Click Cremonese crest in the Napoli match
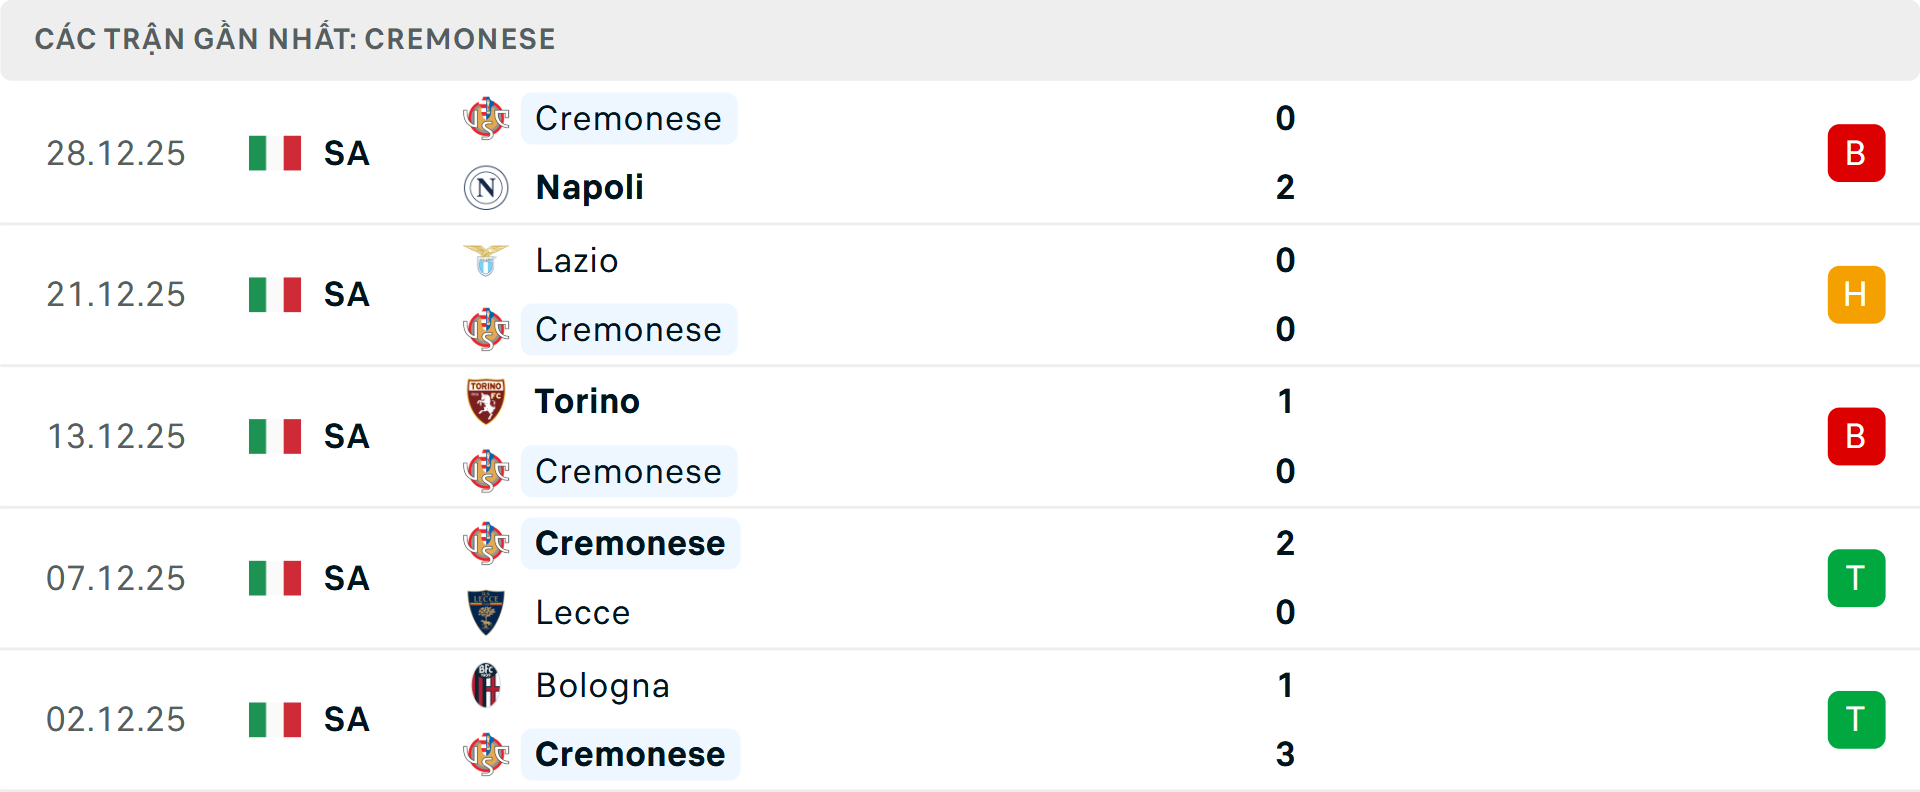This screenshot has width=1920, height=792. [x=486, y=119]
